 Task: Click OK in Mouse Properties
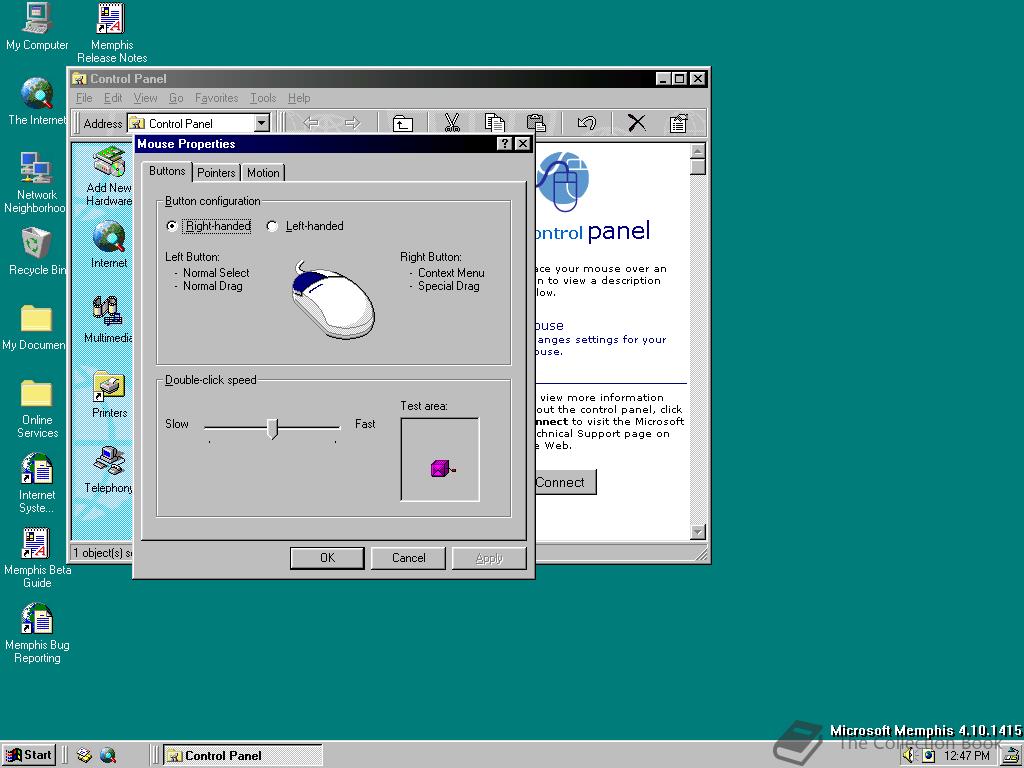327,558
